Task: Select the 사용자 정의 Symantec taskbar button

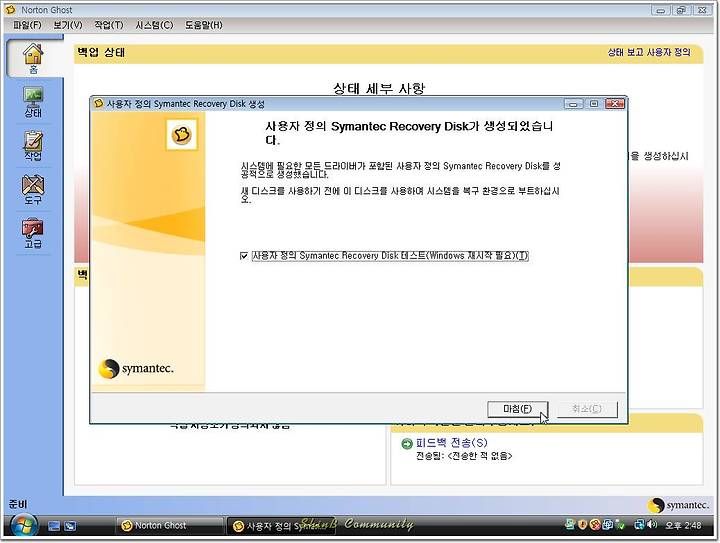Action: 281,526
